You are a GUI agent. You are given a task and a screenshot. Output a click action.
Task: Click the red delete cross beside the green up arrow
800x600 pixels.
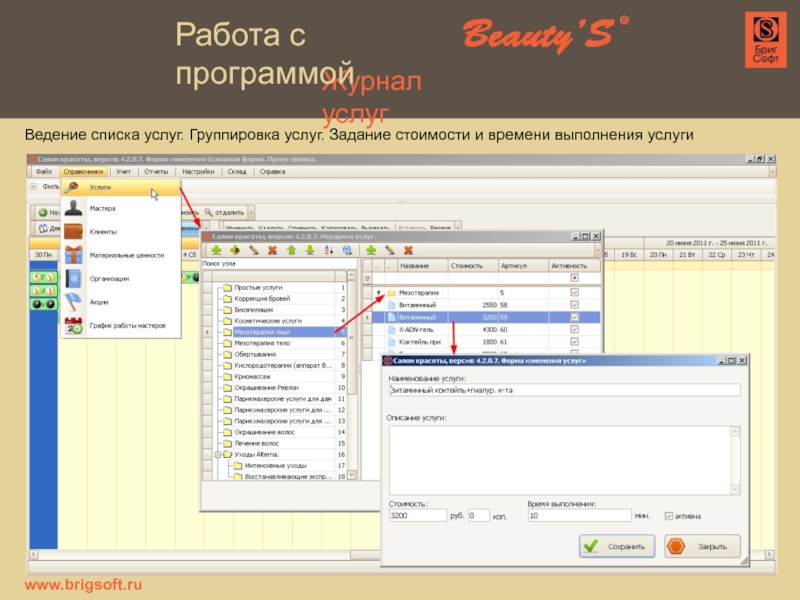272,250
